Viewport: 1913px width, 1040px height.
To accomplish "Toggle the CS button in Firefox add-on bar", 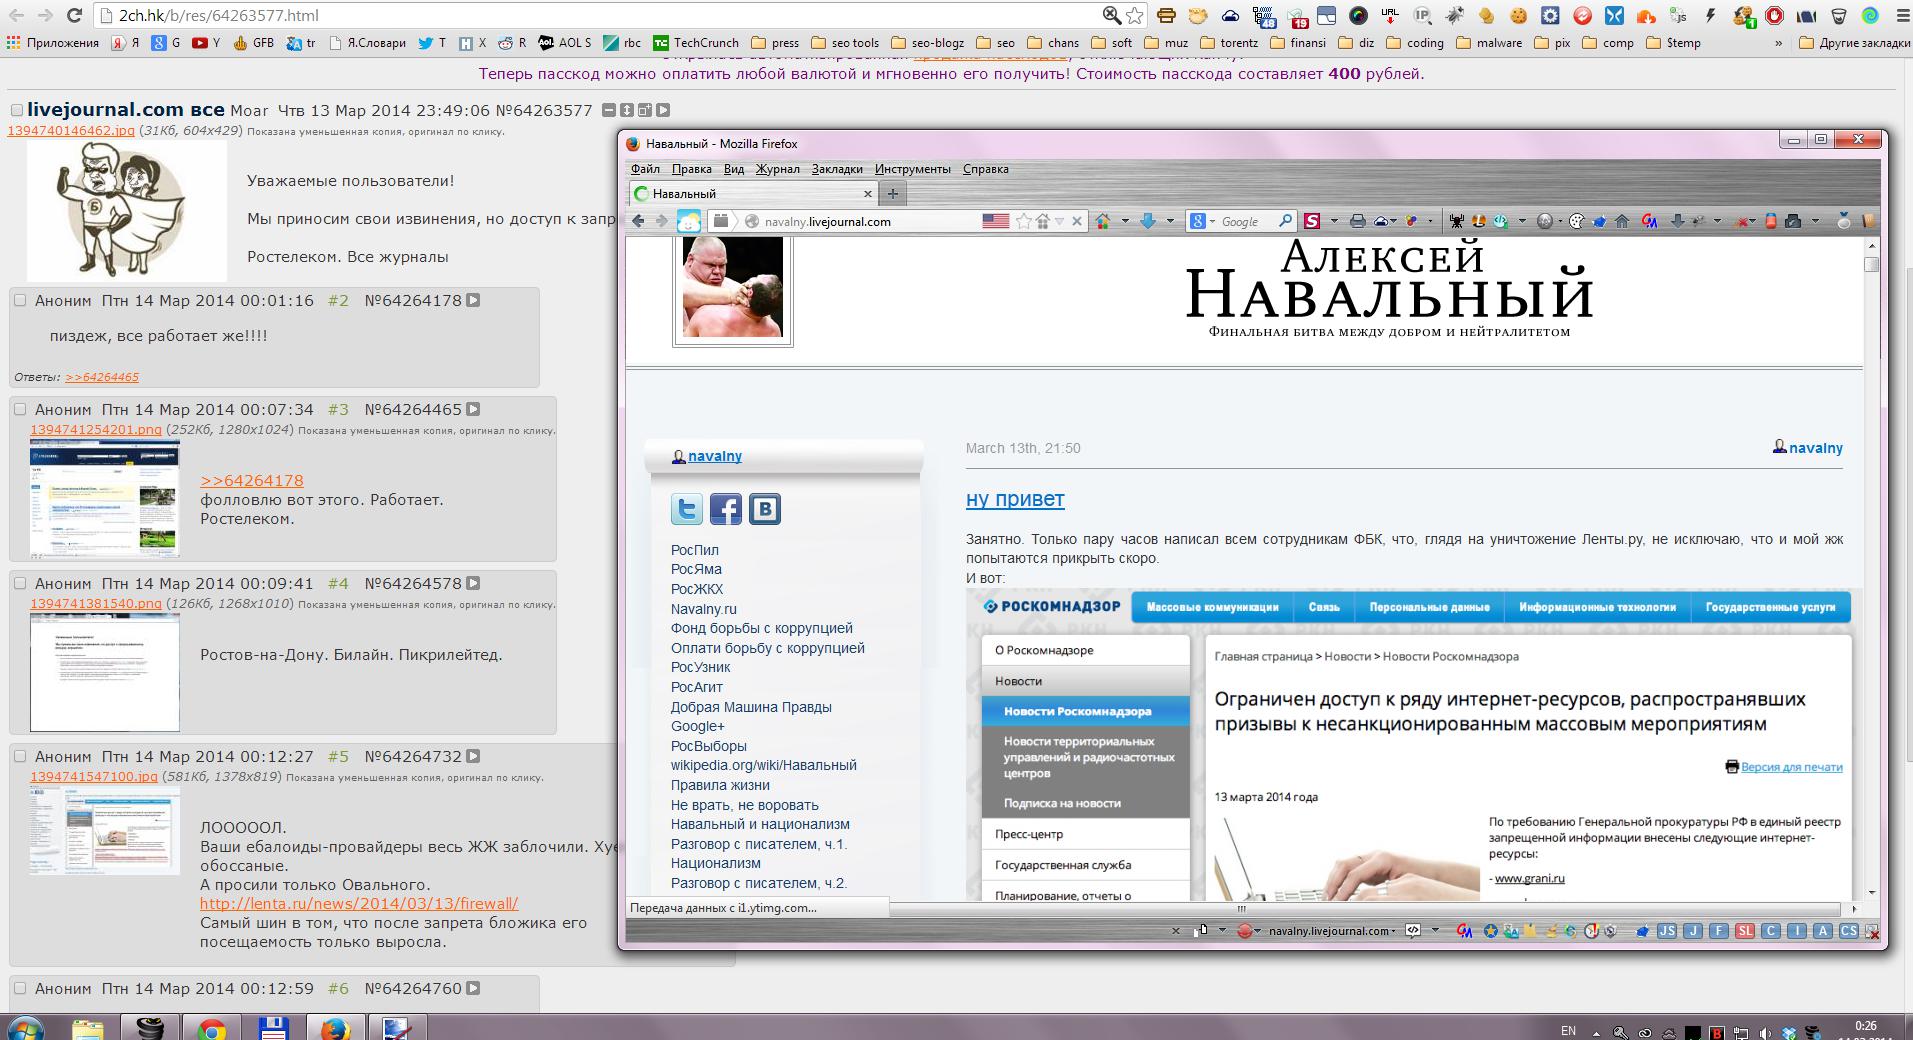I will pos(1849,931).
